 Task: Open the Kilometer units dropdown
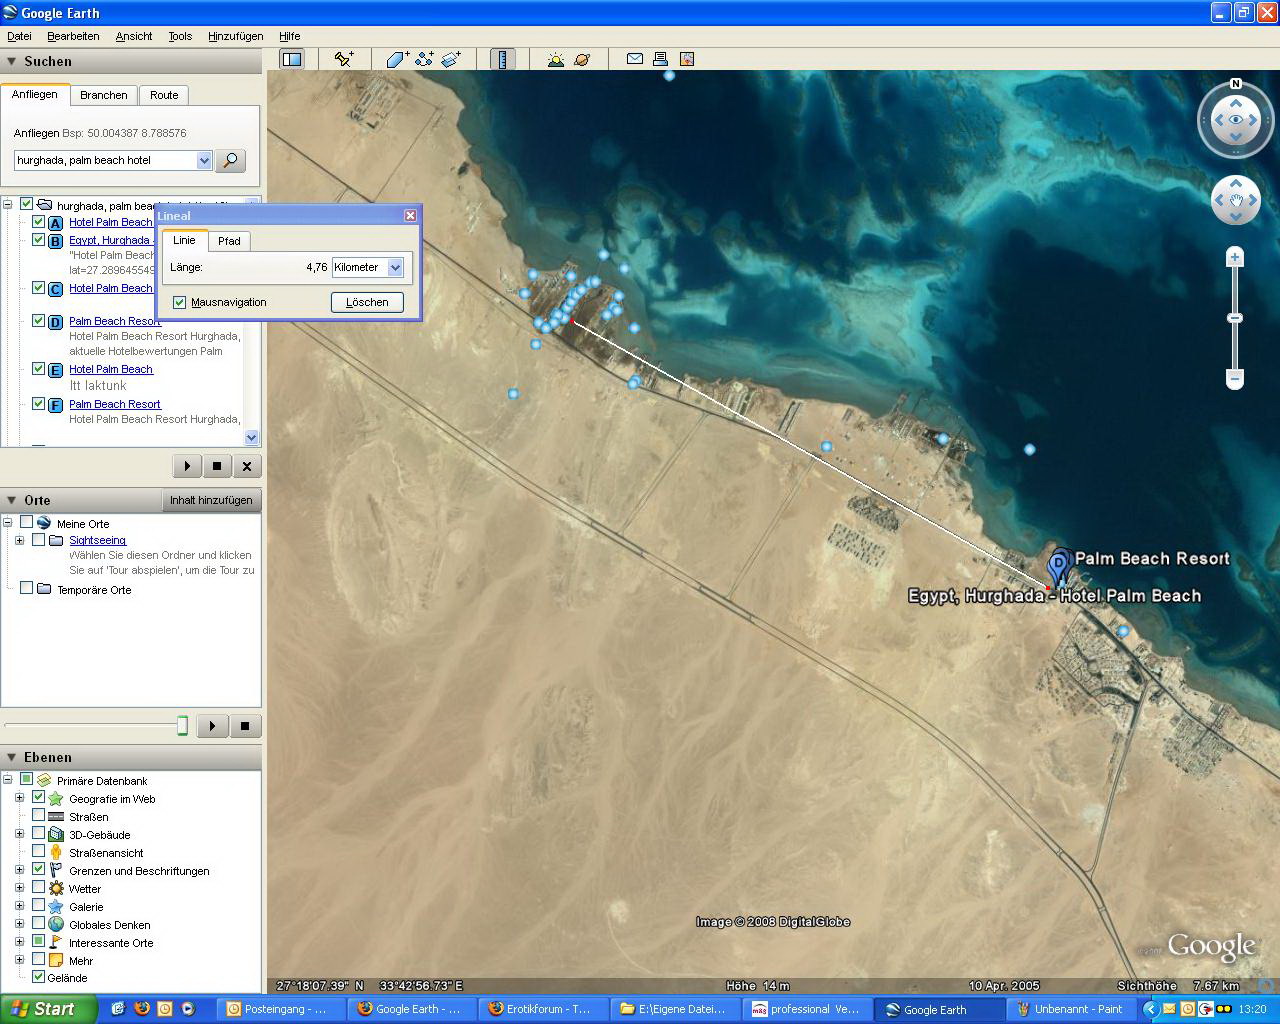395,267
